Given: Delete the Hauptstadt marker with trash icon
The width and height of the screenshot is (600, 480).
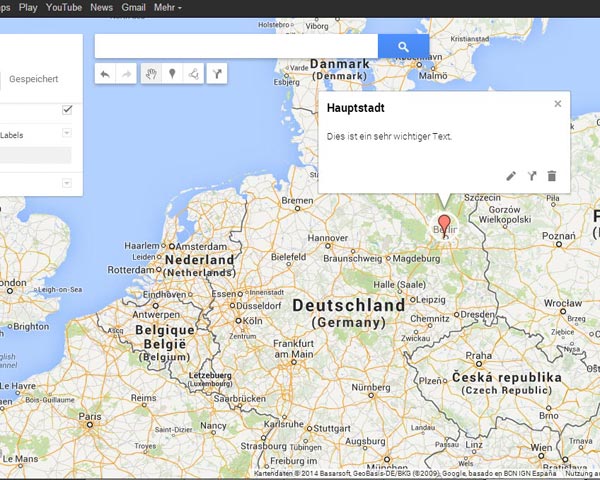Looking at the screenshot, I should [x=551, y=176].
